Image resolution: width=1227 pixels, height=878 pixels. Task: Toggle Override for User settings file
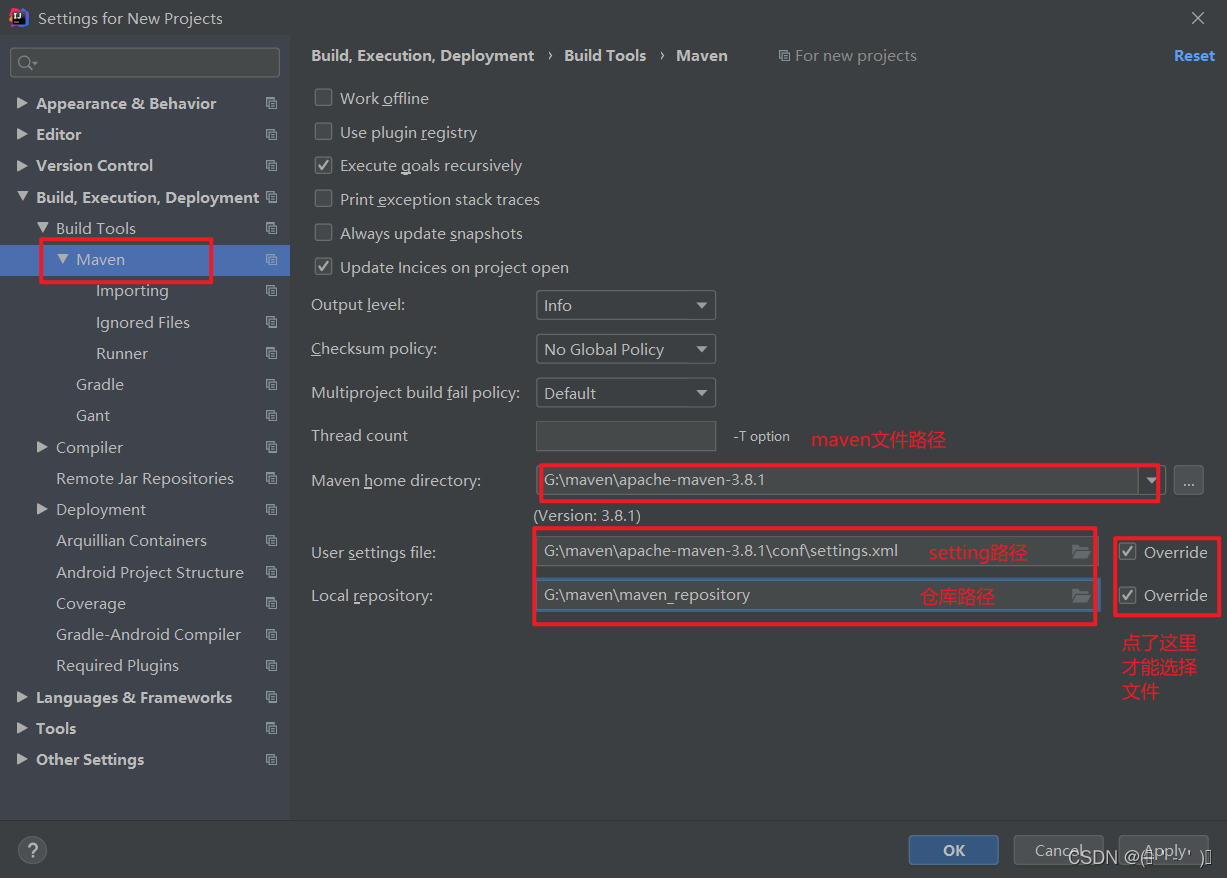click(1128, 552)
